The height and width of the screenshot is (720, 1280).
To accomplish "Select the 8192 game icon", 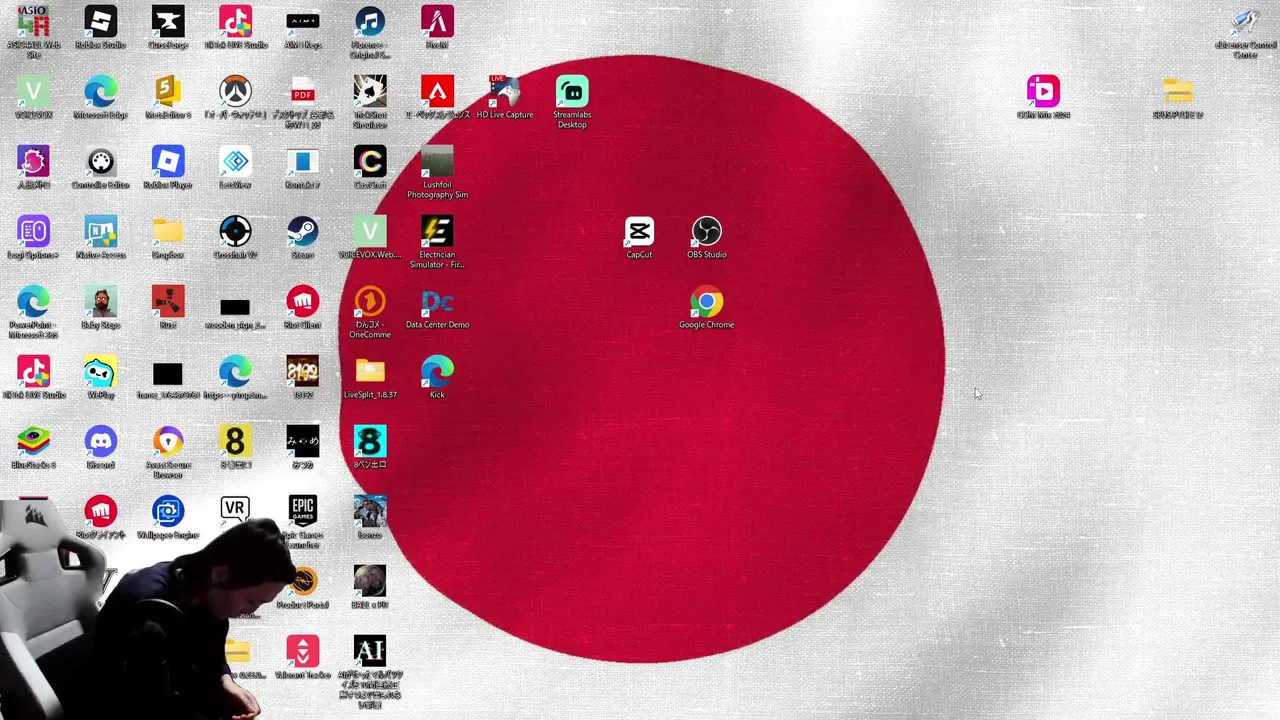I will pos(303,372).
